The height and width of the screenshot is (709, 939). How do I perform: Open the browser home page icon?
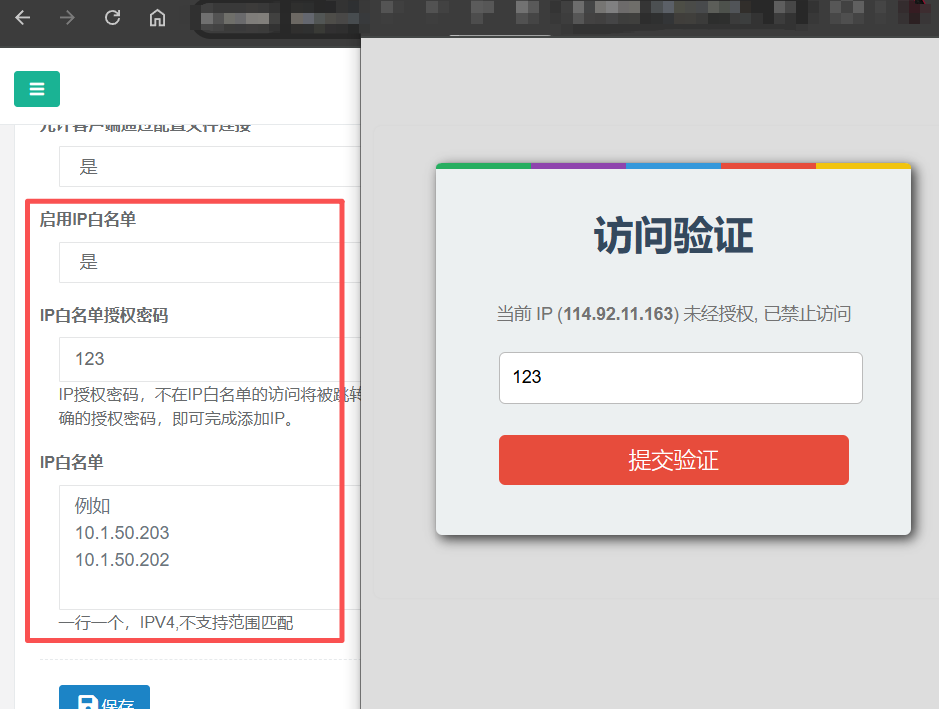pos(157,18)
